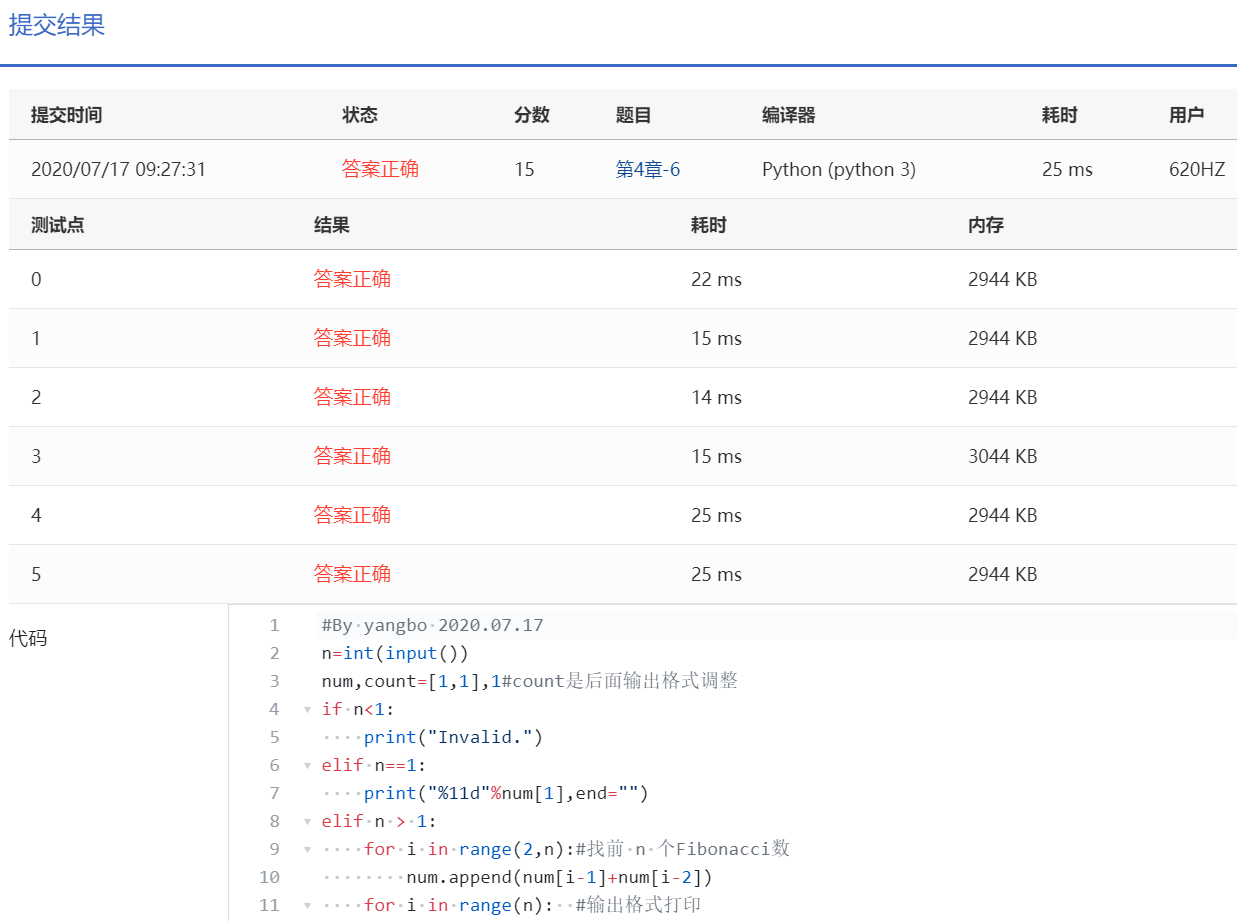Click the 状态 column header

(x=360, y=115)
